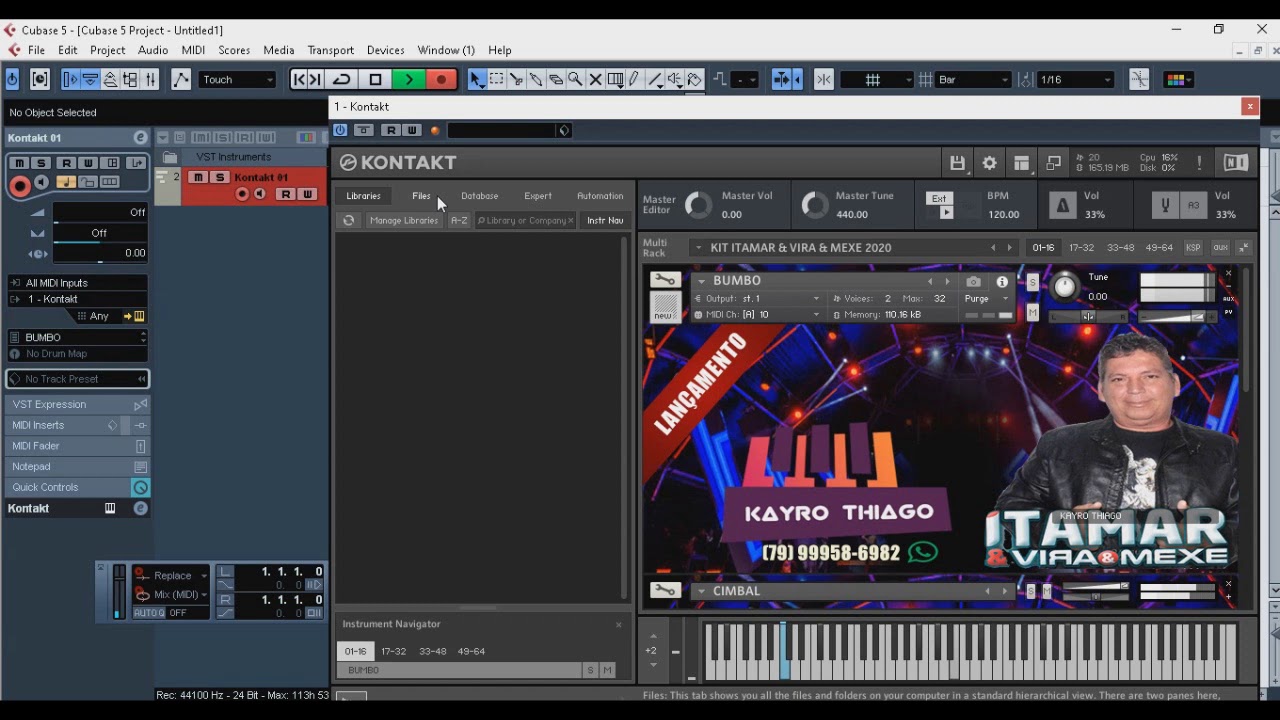Solo the Kontakt 01 track in track list
Screen dimensions: 1280x720
click(218, 177)
